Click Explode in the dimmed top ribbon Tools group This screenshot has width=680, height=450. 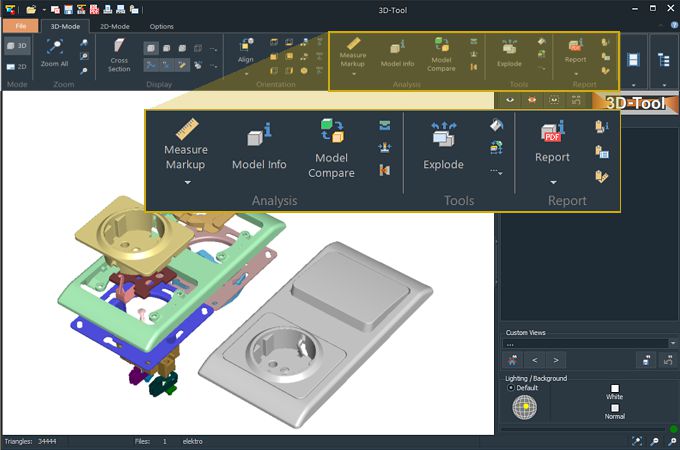coord(509,54)
